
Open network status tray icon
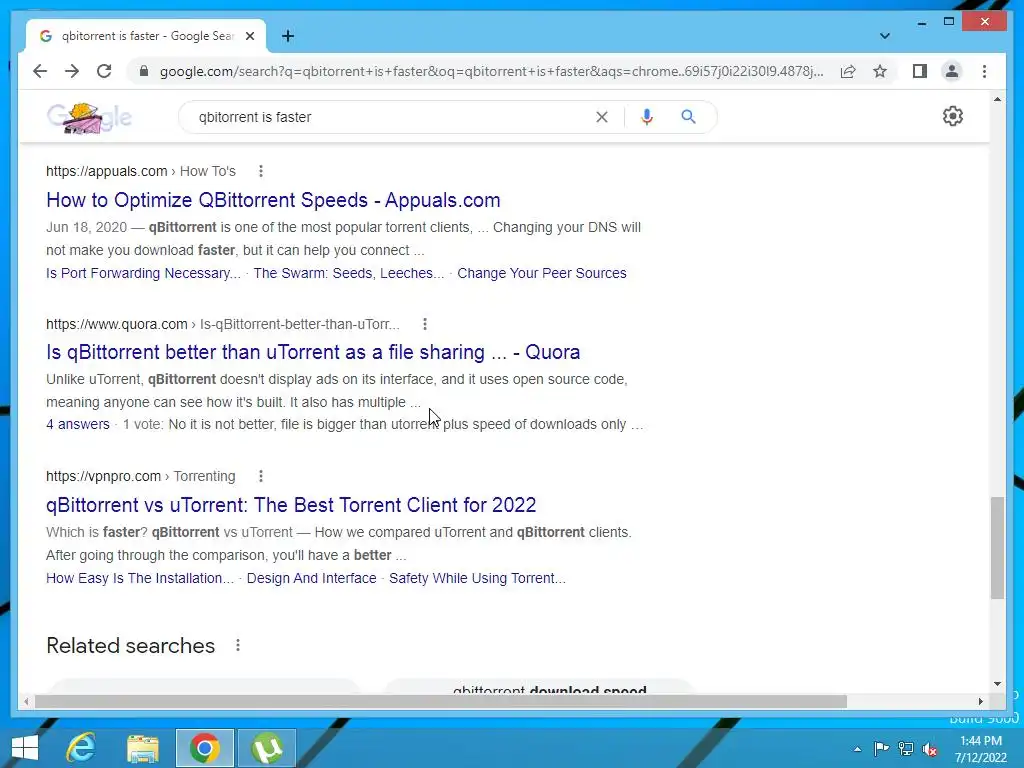coord(906,749)
